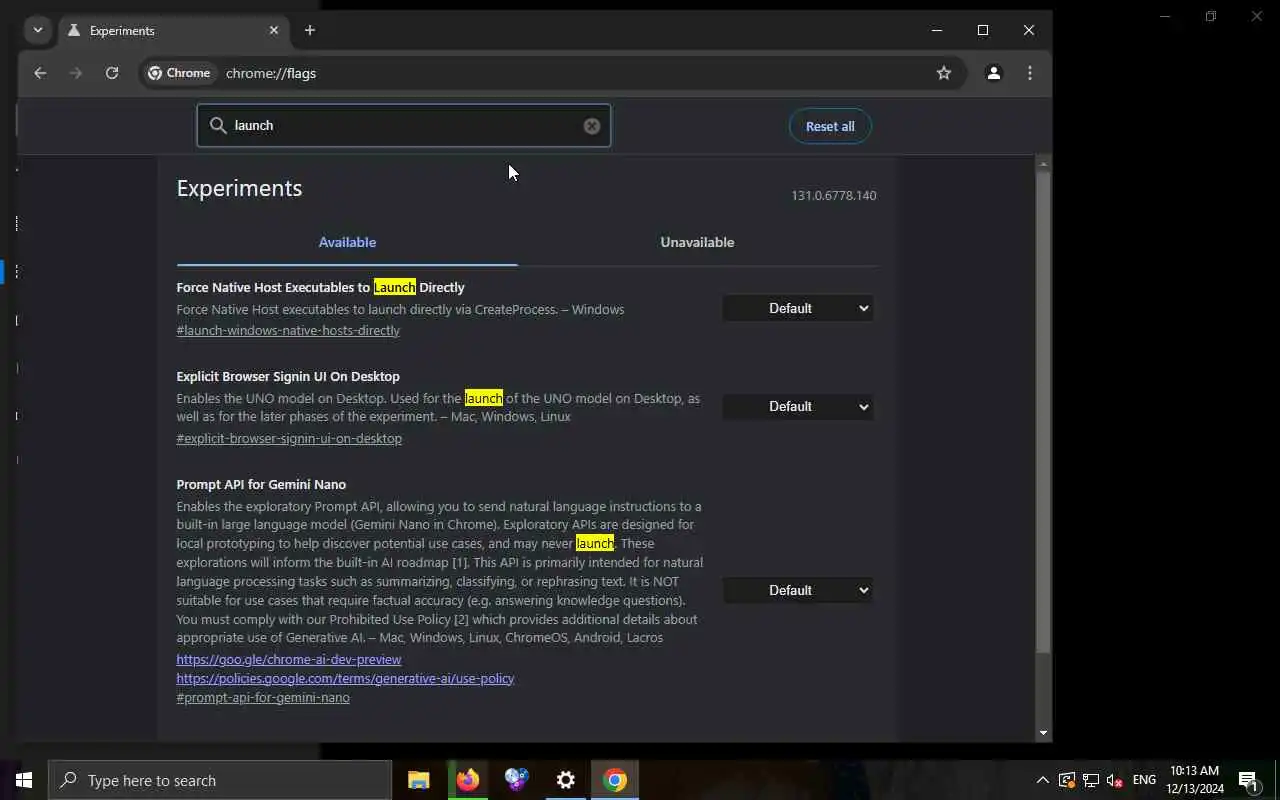Select the Experiments browser tab
The width and height of the screenshot is (1280, 800).
point(173,30)
